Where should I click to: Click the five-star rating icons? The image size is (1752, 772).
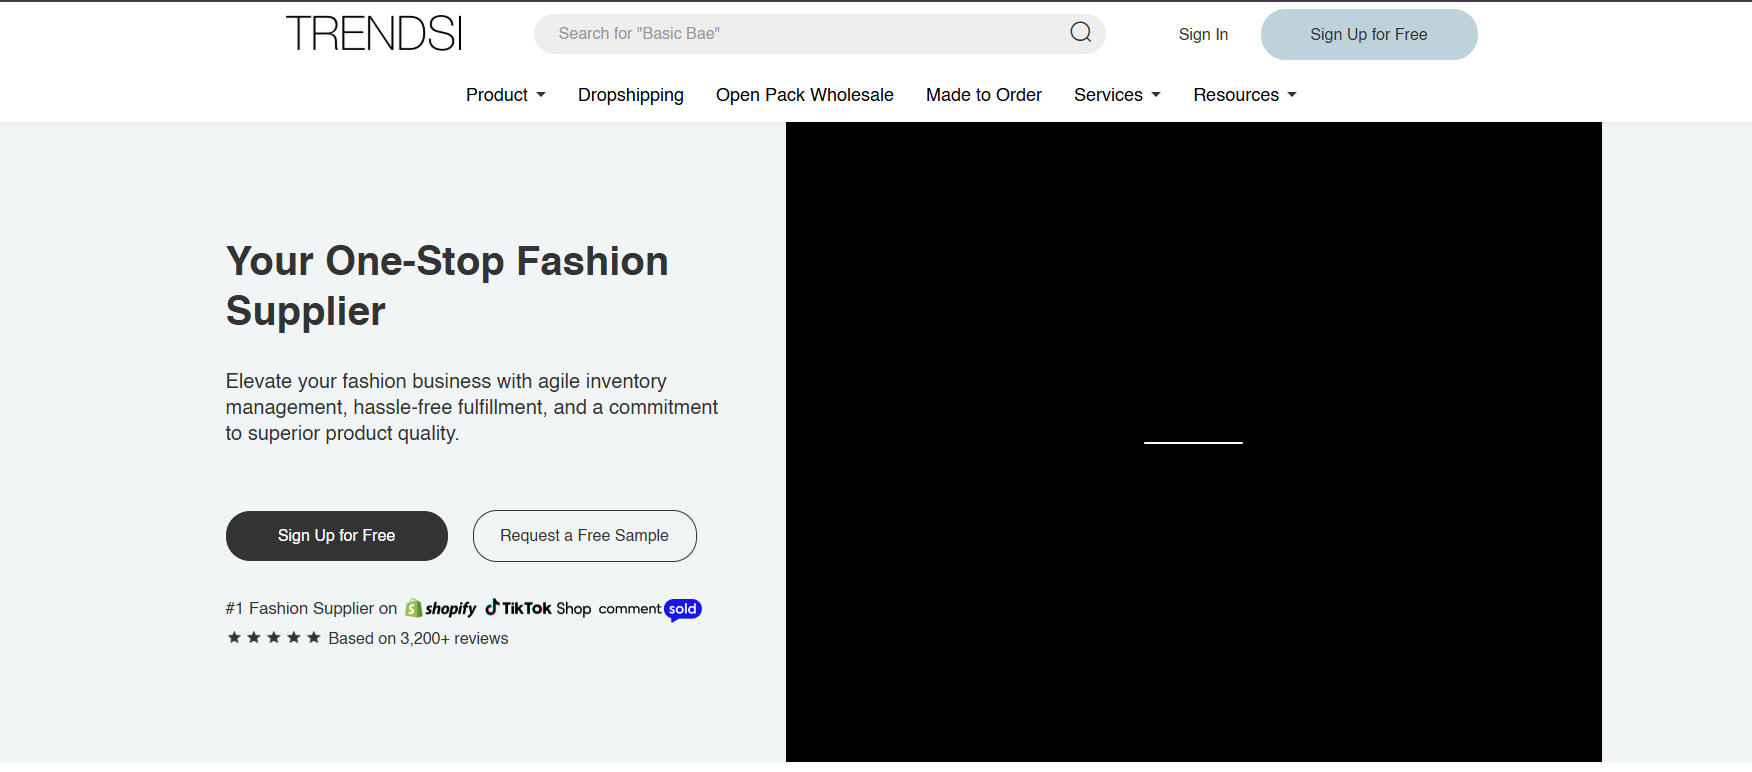pyautogui.click(x=273, y=638)
